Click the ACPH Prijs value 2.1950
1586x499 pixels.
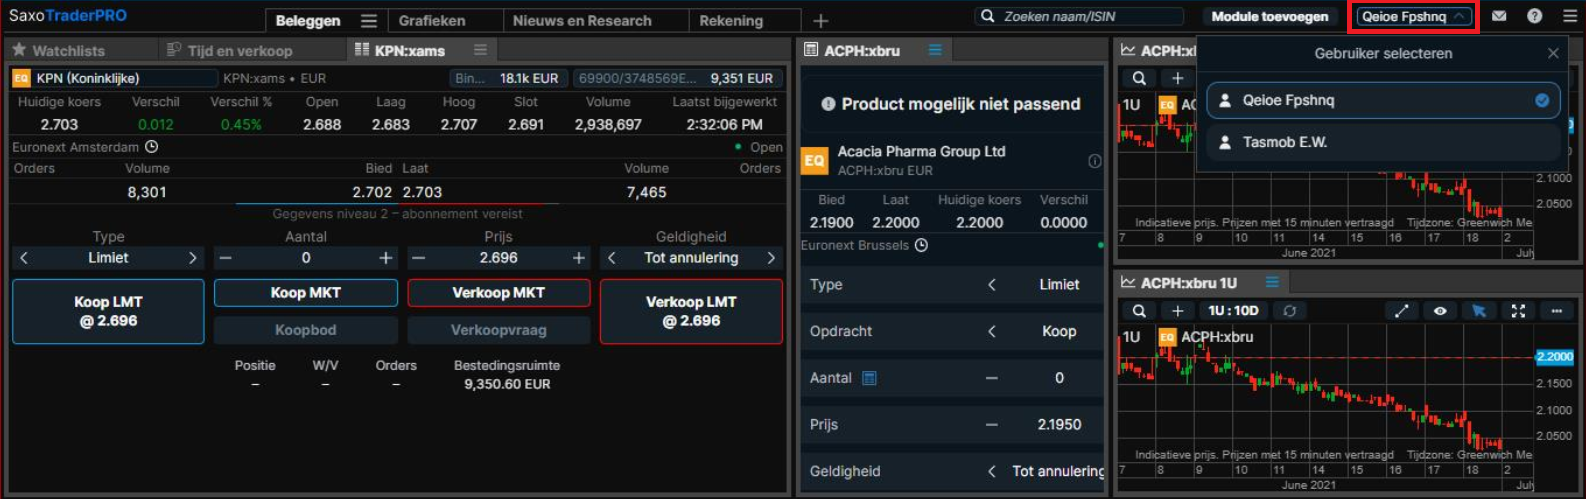(1059, 425)
